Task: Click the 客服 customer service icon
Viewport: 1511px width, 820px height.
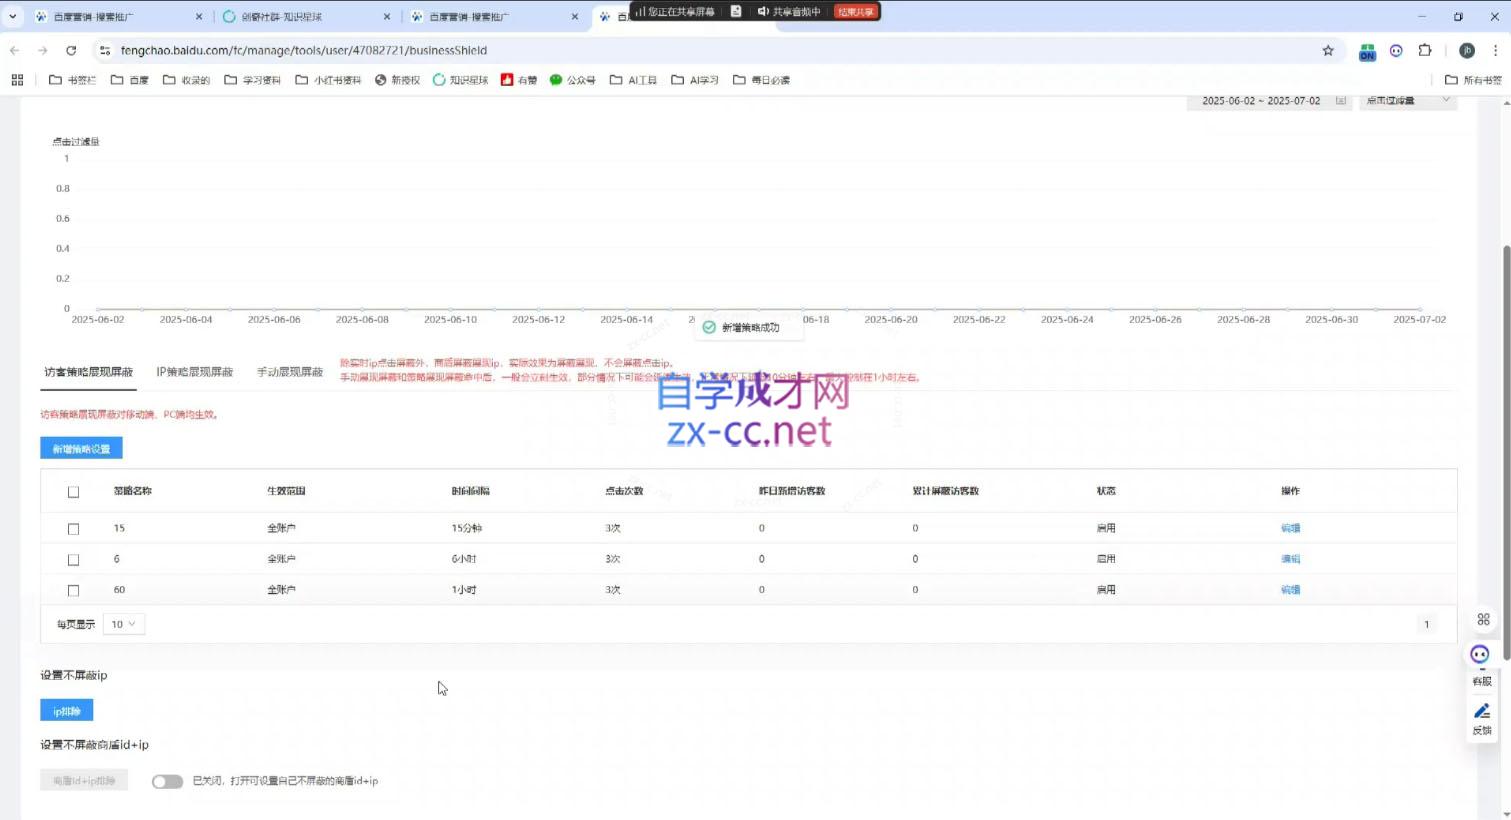Action: click(x=1481, y=654)
